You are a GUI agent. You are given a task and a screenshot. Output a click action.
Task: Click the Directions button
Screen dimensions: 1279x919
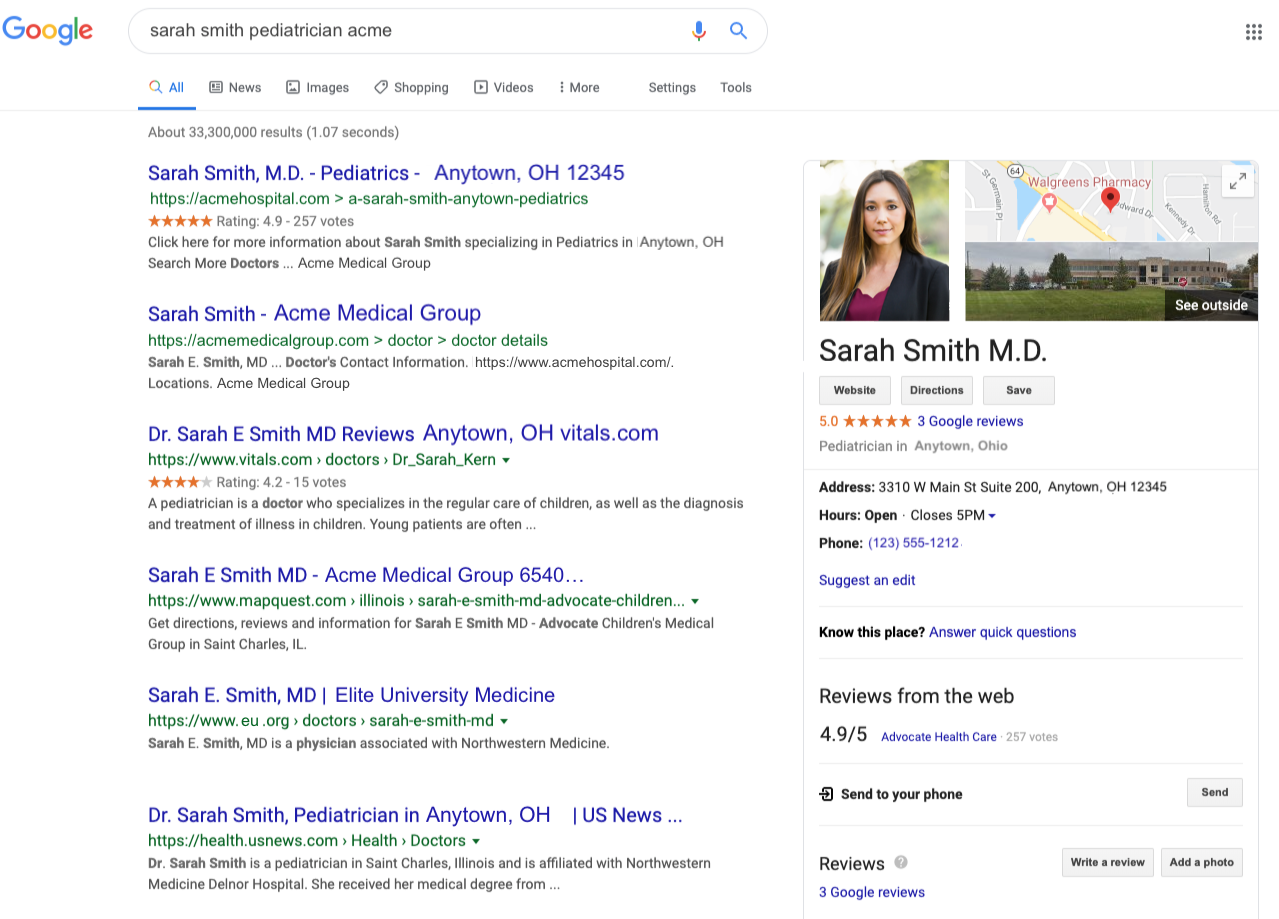coord(937,390)
